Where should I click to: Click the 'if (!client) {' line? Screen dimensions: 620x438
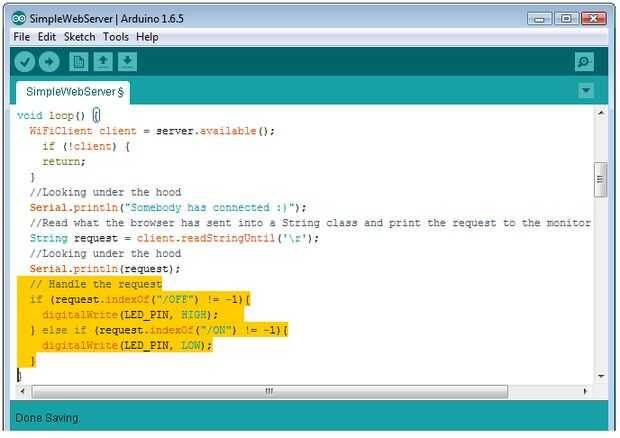[x=86, y=147]
